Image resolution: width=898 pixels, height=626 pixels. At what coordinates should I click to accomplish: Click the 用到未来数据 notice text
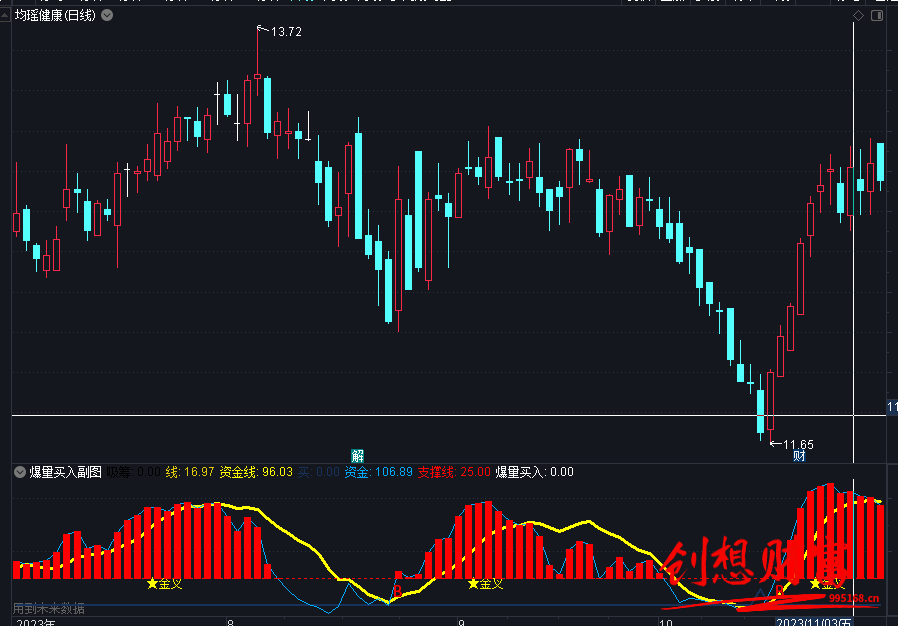[49, 609]
